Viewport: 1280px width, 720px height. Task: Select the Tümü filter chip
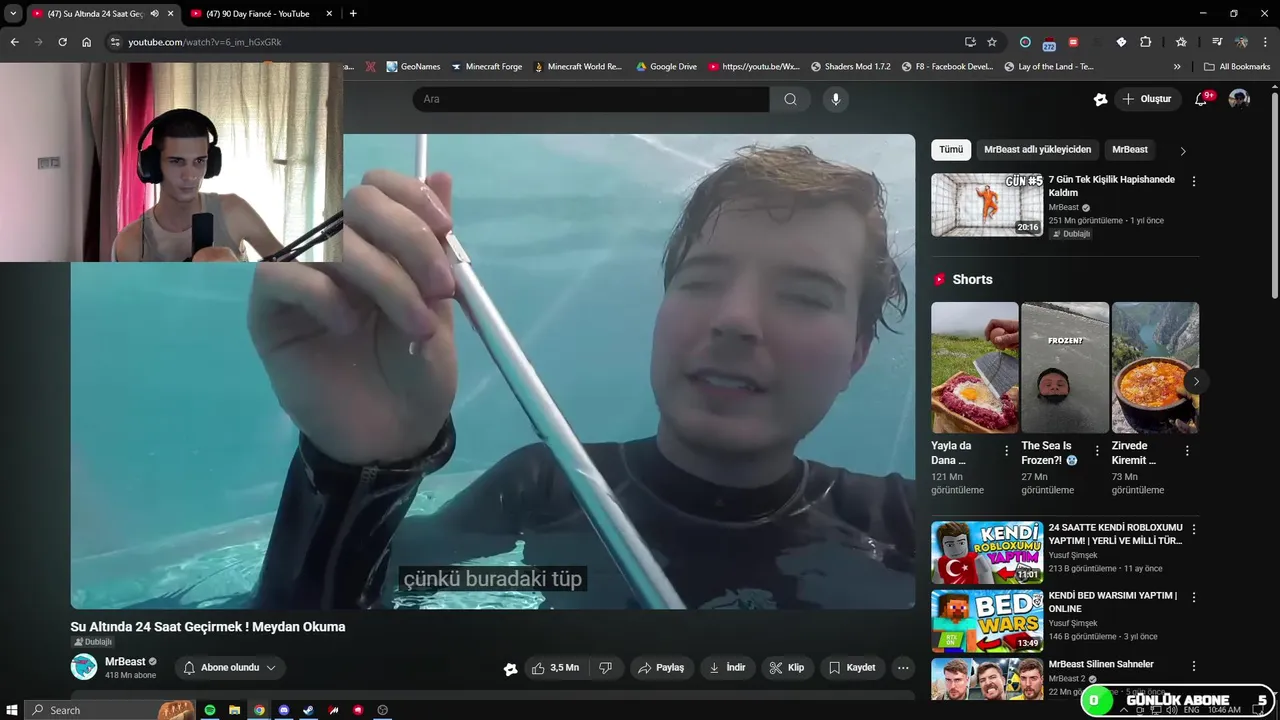pos(951,149)
